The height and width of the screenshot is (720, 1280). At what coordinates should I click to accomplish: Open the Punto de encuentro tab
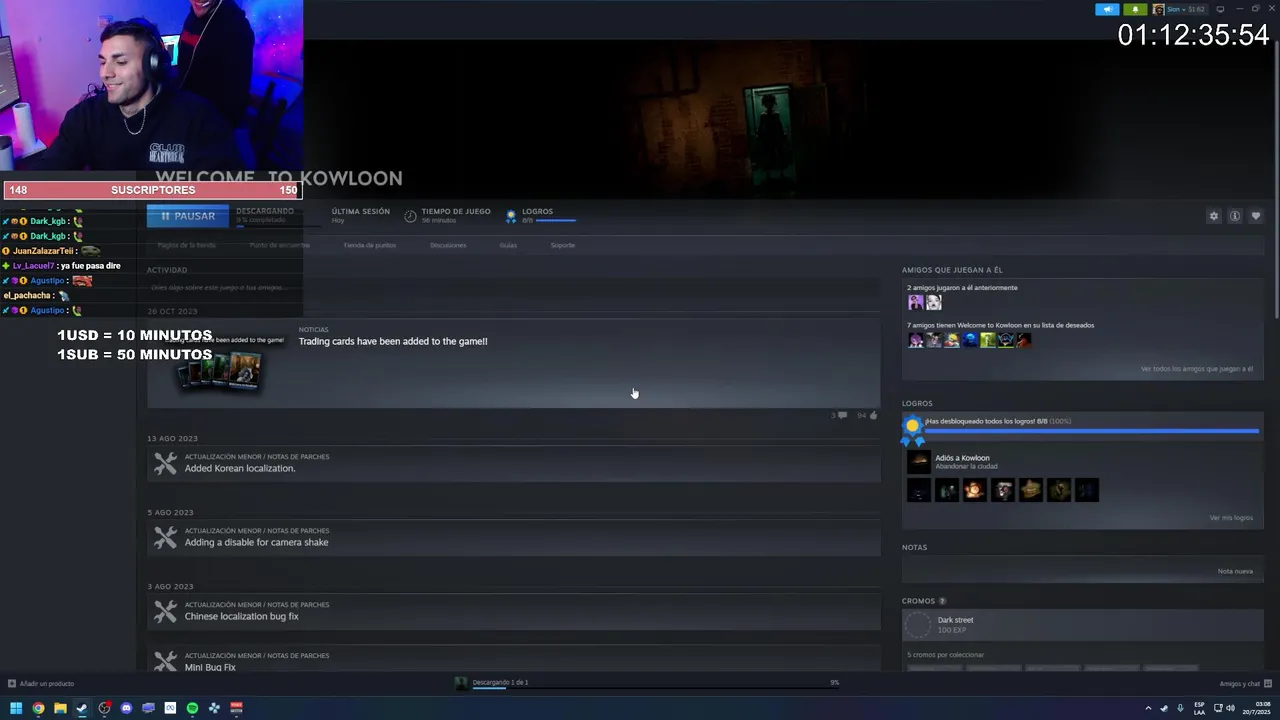tap(279, 245)
